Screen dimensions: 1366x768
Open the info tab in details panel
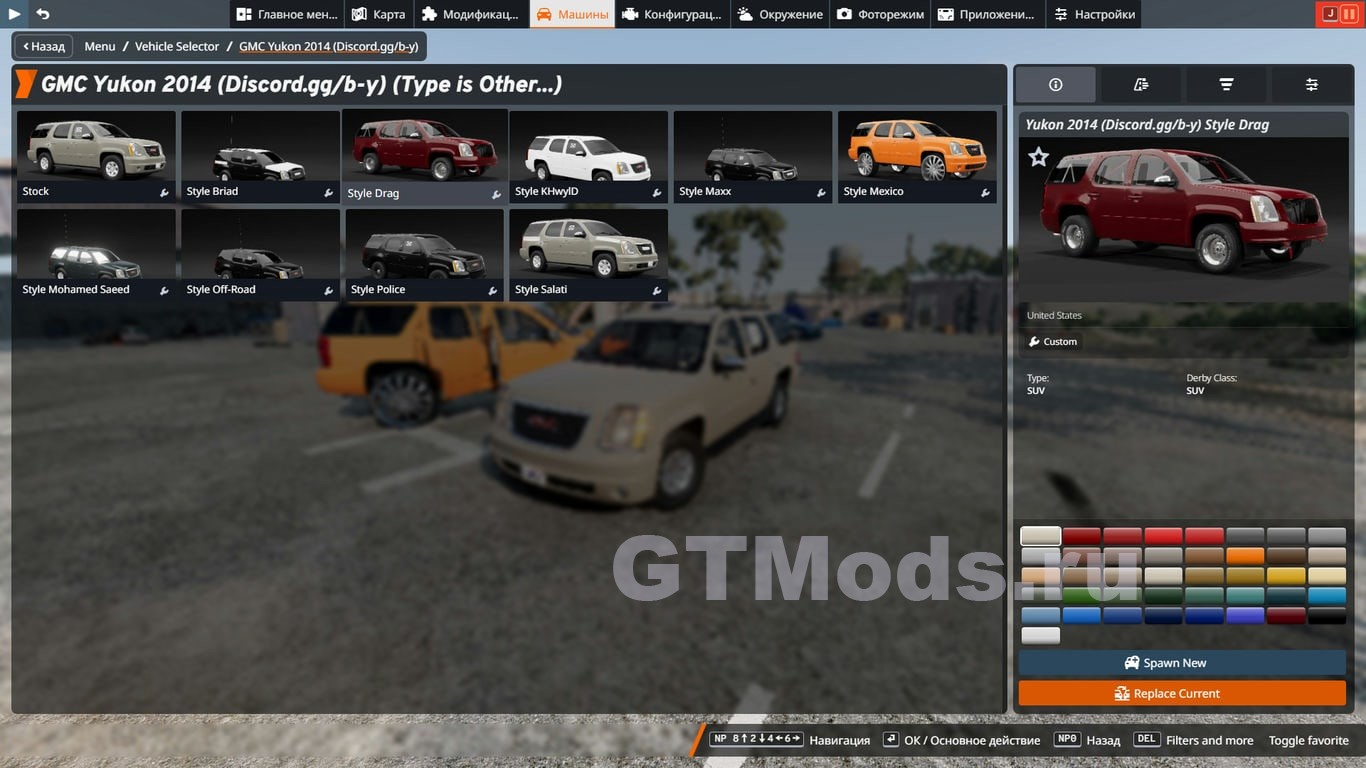click(1055, 85)
